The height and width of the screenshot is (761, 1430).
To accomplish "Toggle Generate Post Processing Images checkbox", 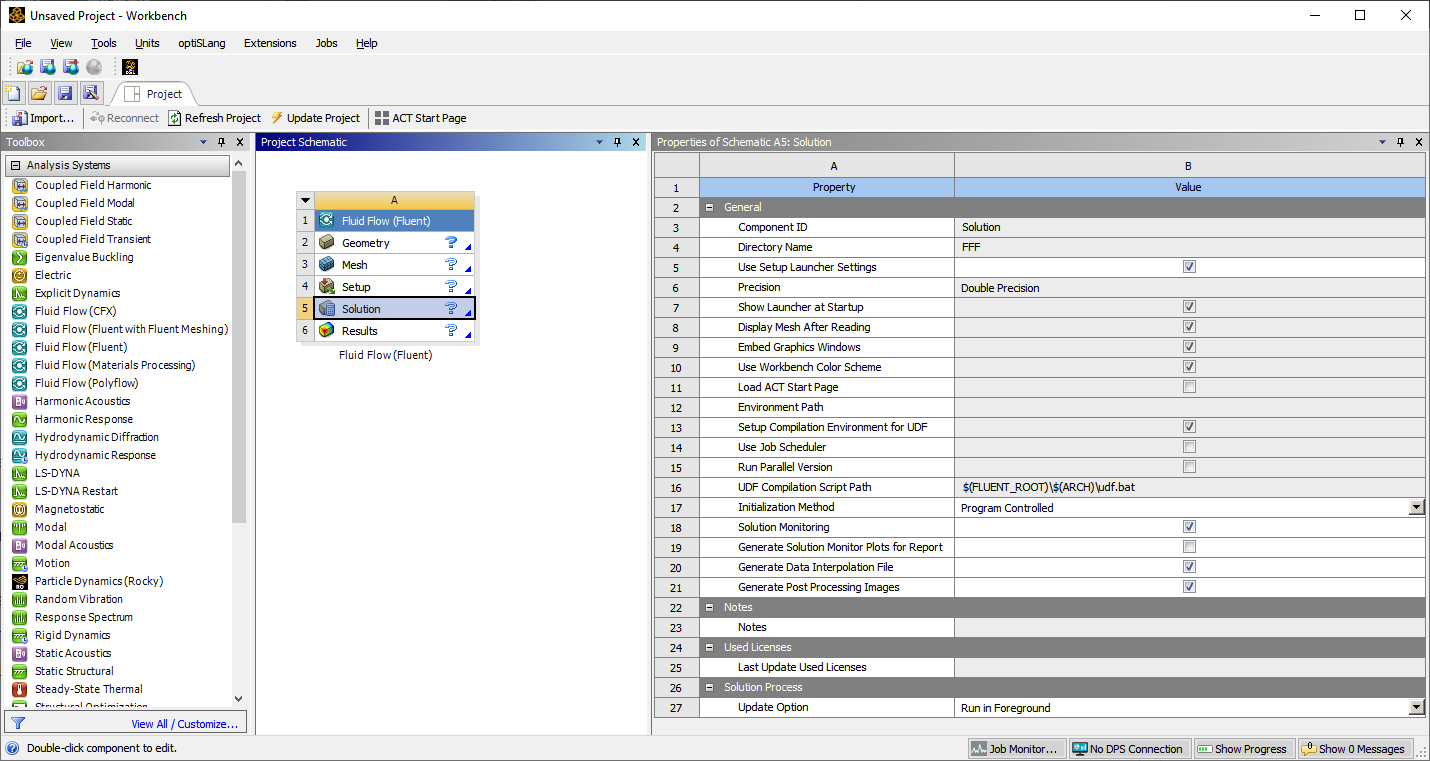I will pos(1189,587).
